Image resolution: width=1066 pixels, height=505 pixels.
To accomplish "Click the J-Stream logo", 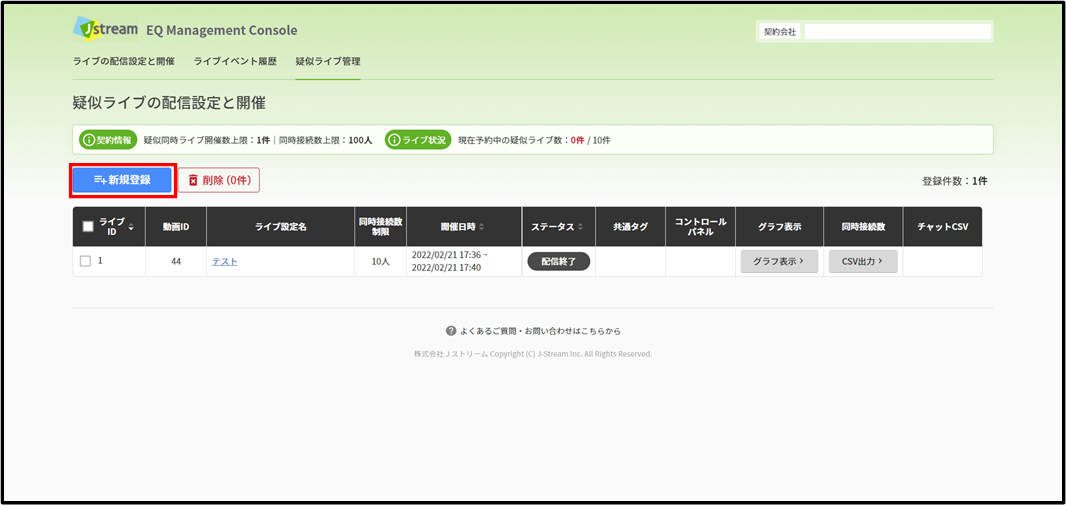I will point(105,30).
